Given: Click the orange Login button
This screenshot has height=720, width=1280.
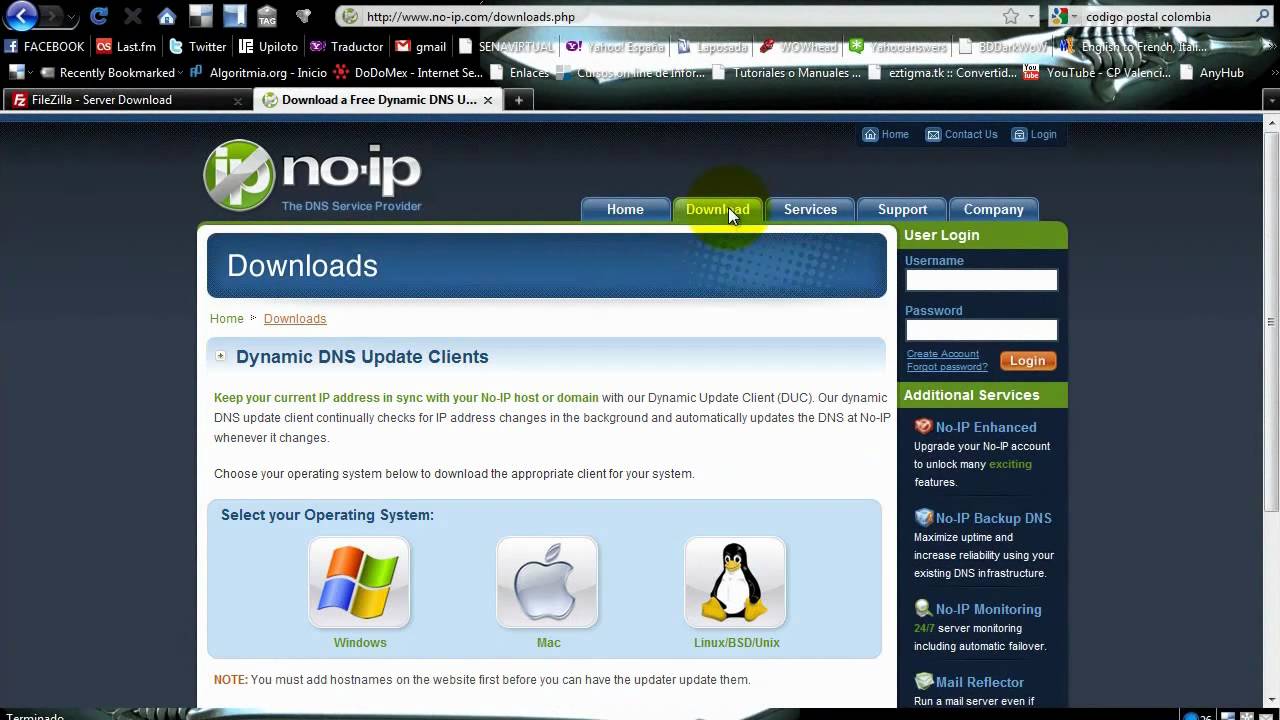Looking at the screenshot, I should tap(1027, 361).
